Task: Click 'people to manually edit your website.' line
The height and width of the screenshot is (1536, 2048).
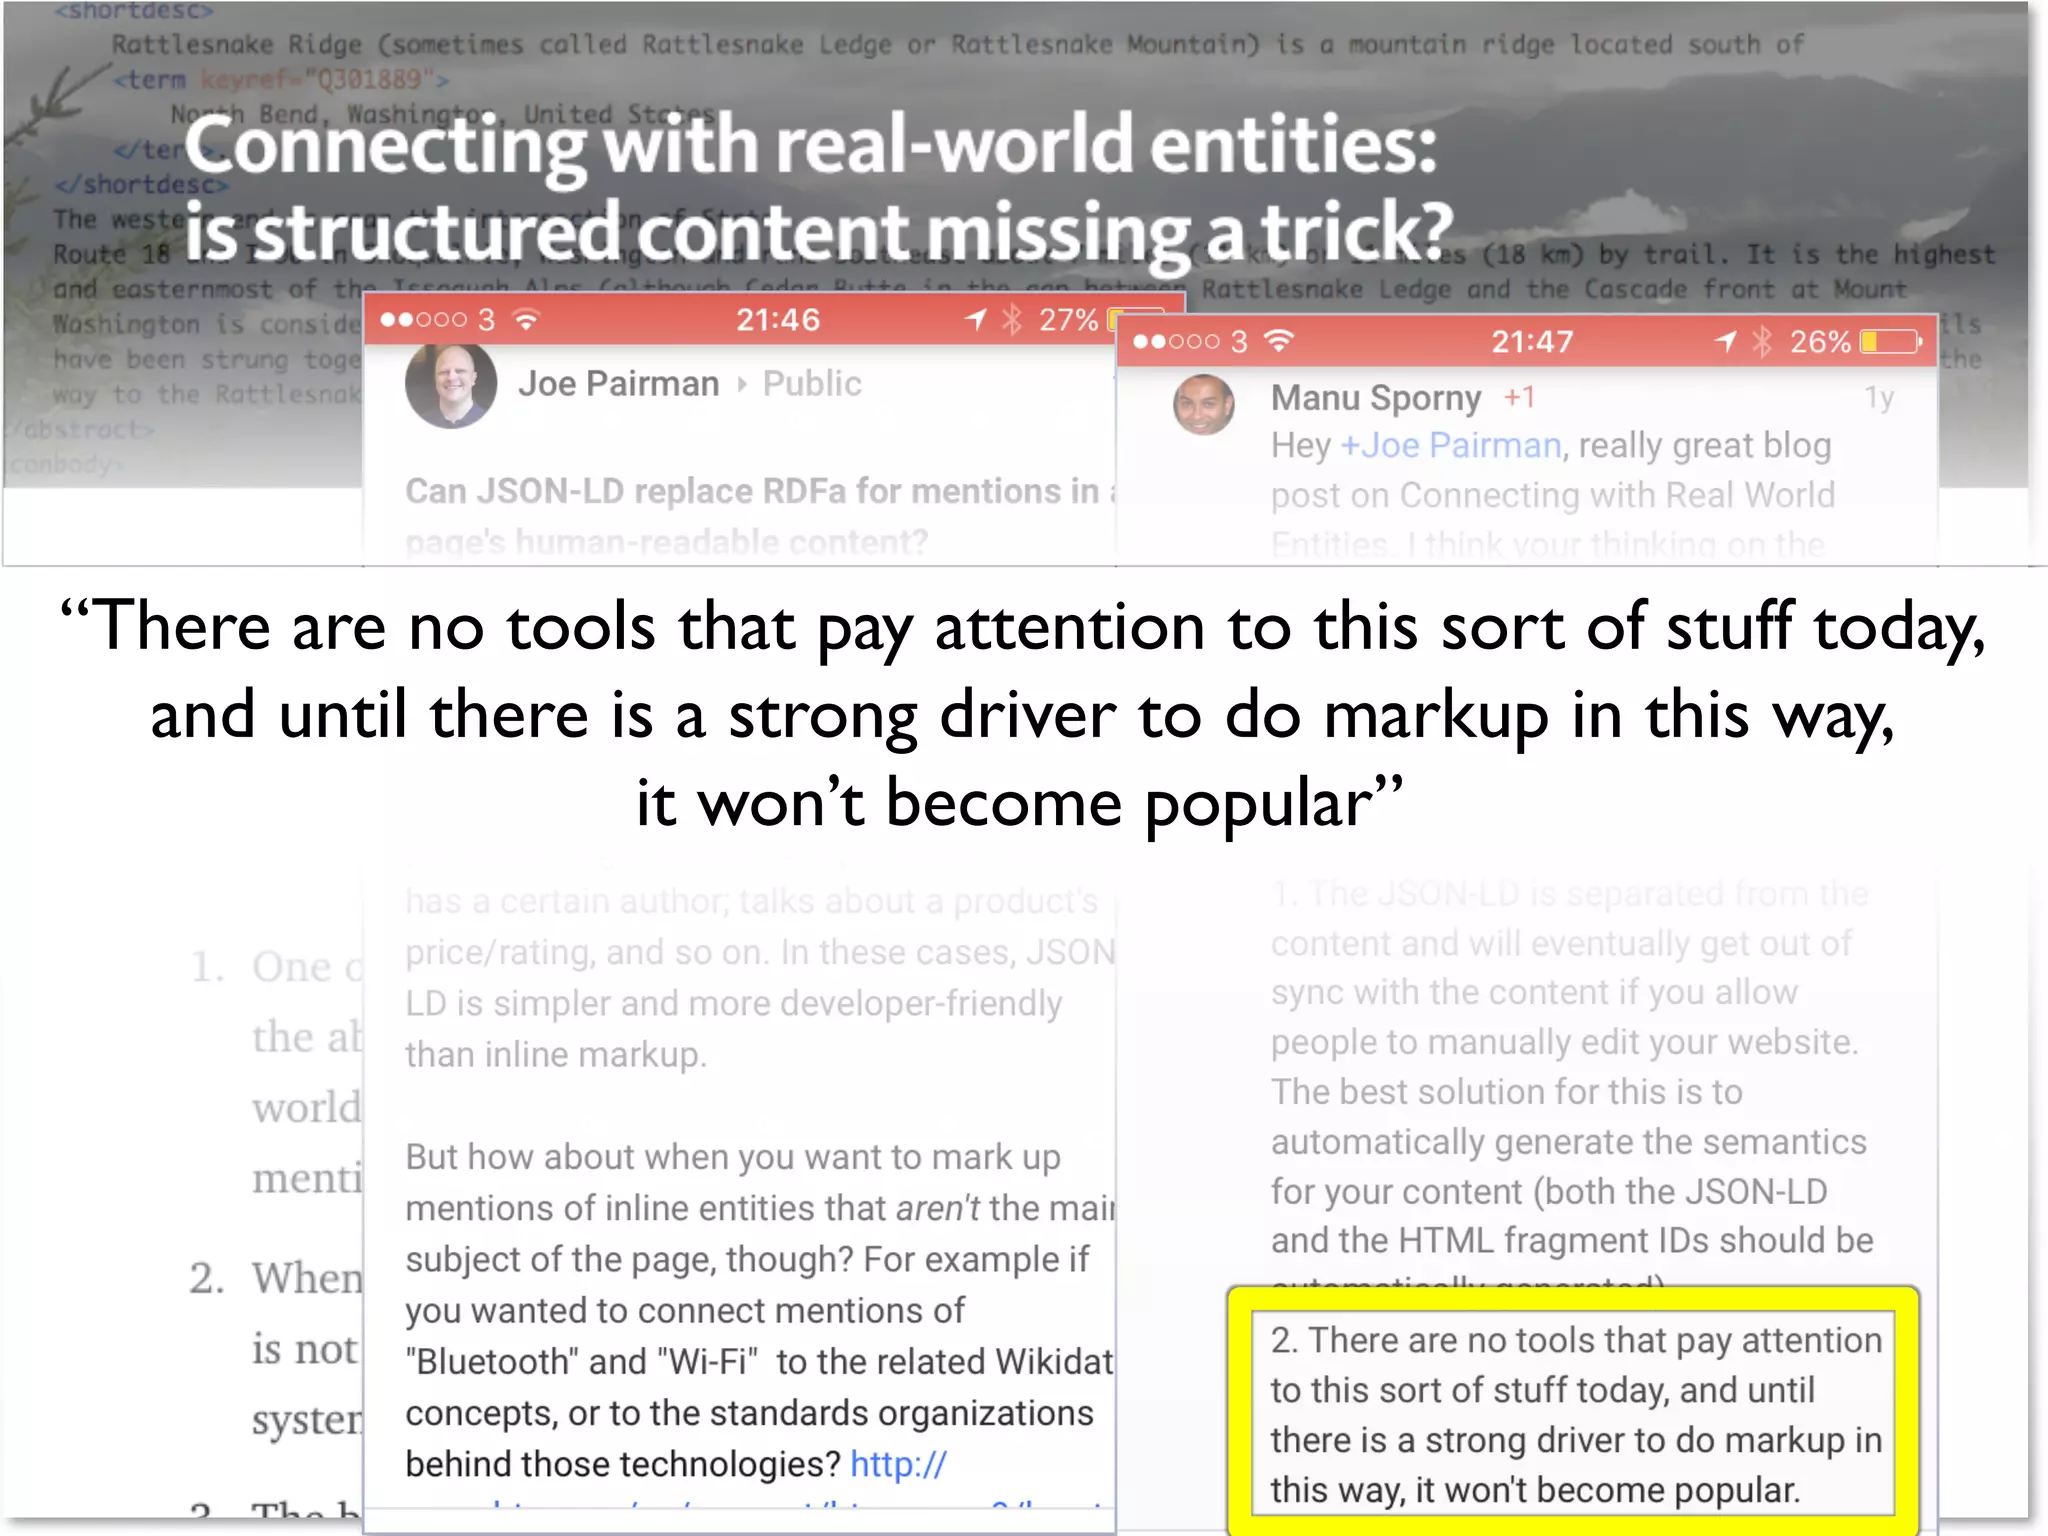Action: tap(1564, 1042)
